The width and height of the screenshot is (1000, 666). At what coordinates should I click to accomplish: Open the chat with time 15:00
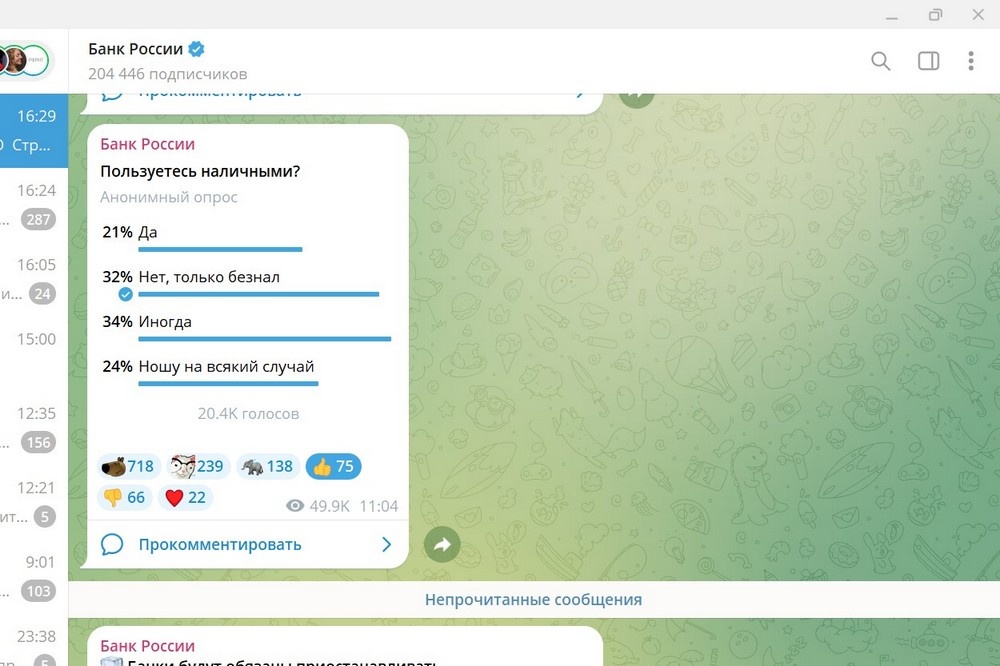(x=34, y=353)
